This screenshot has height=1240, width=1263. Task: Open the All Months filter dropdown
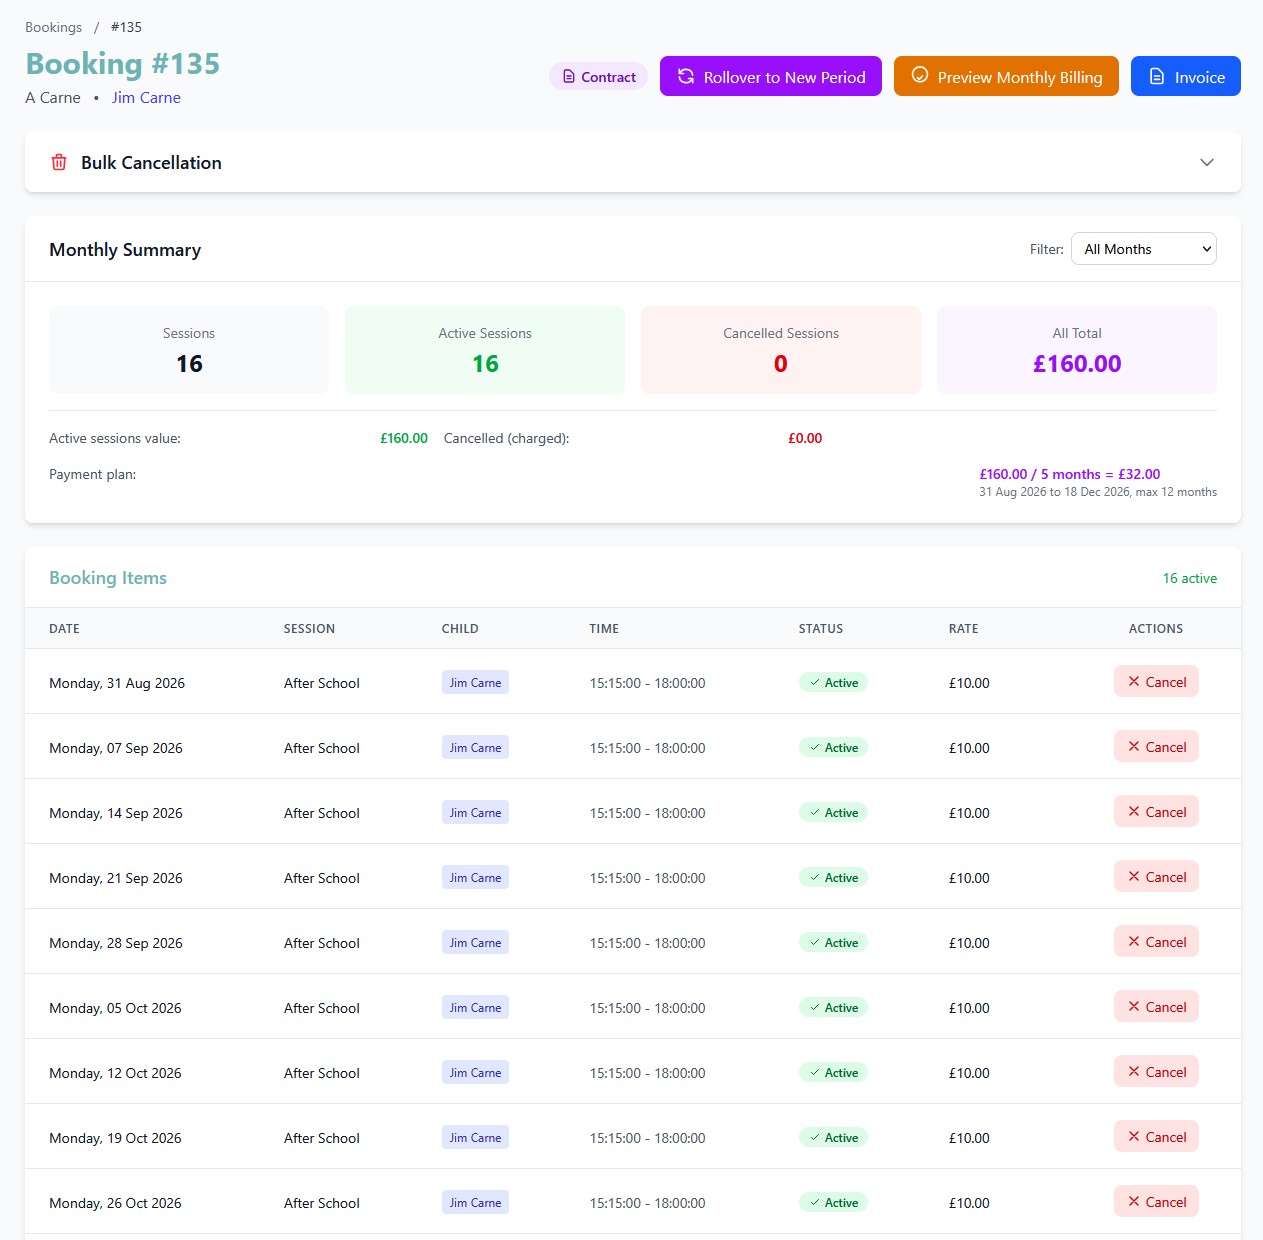[x=1144, y=249]
